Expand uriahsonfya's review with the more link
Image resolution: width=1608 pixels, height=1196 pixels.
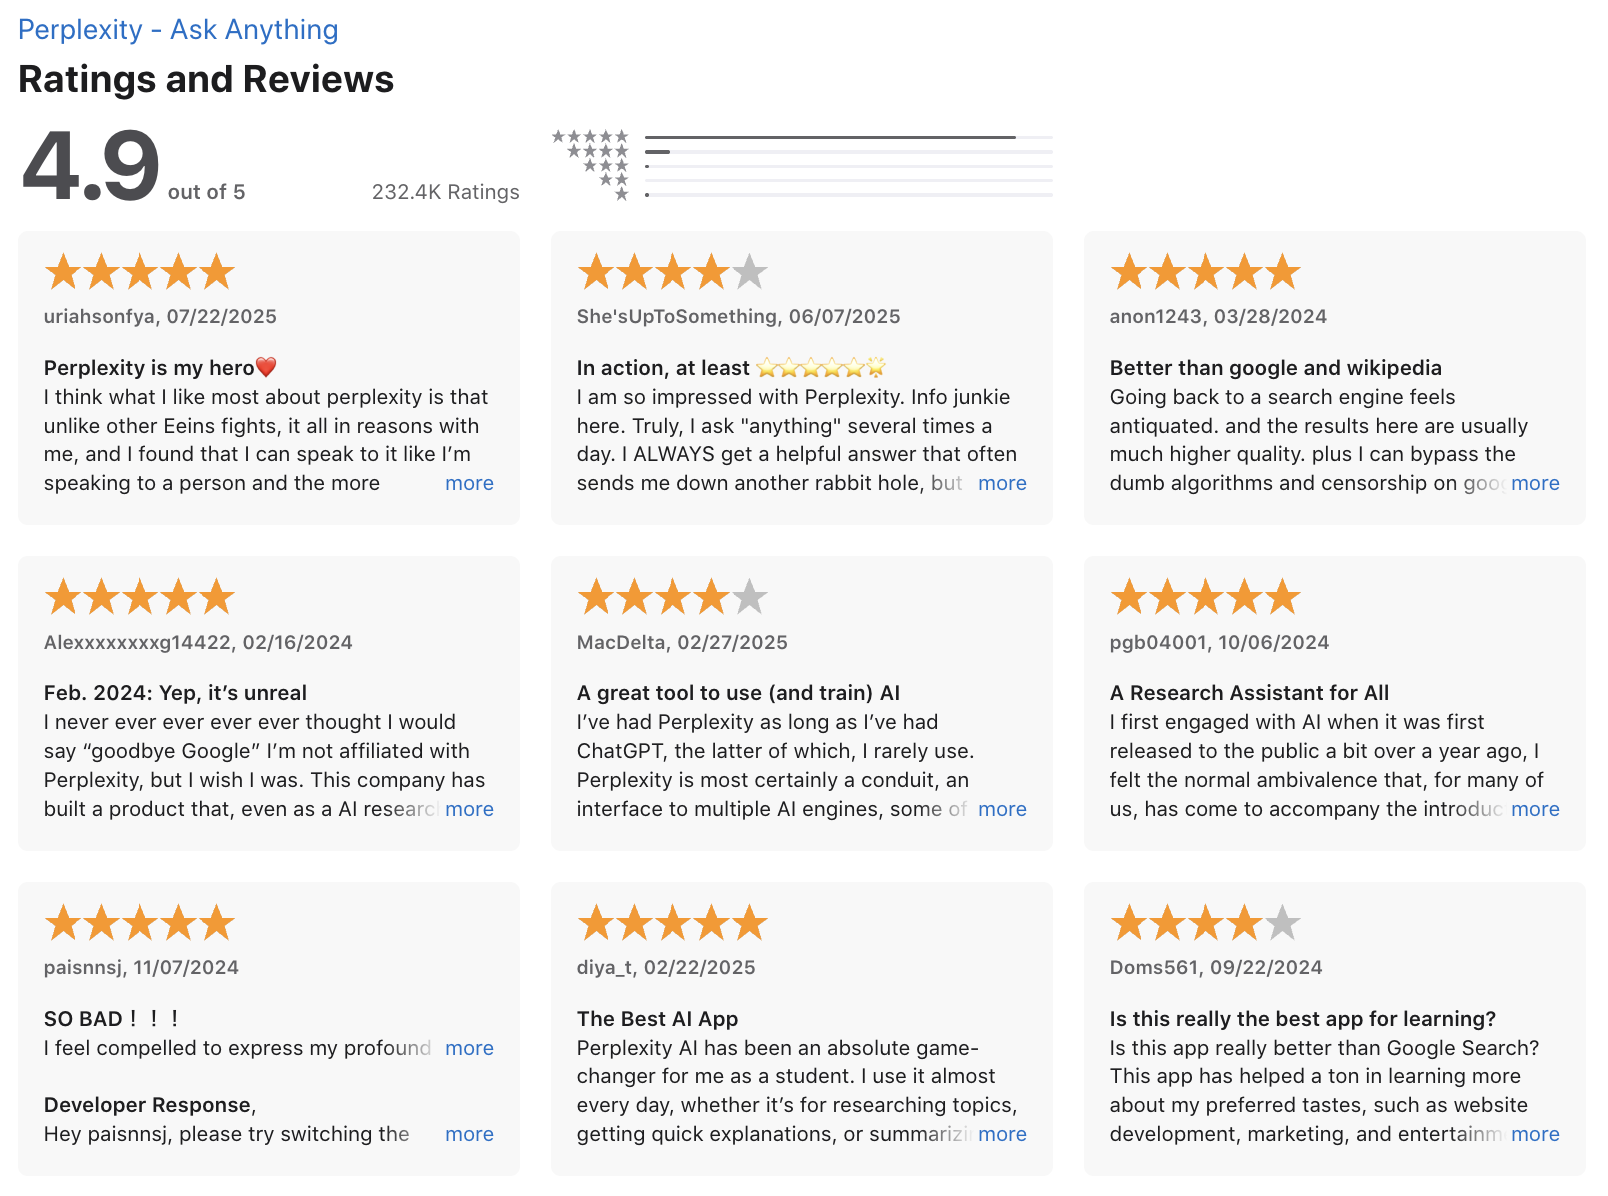(469, 483)
